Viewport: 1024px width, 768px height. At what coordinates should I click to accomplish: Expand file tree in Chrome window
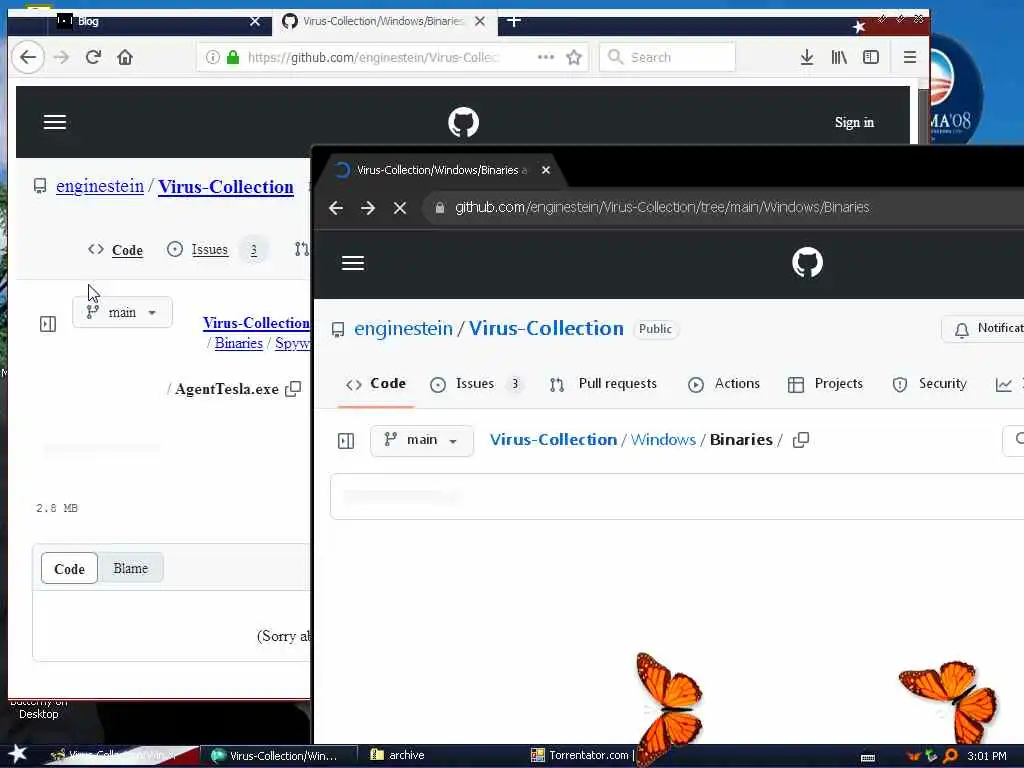coord(346,441)
